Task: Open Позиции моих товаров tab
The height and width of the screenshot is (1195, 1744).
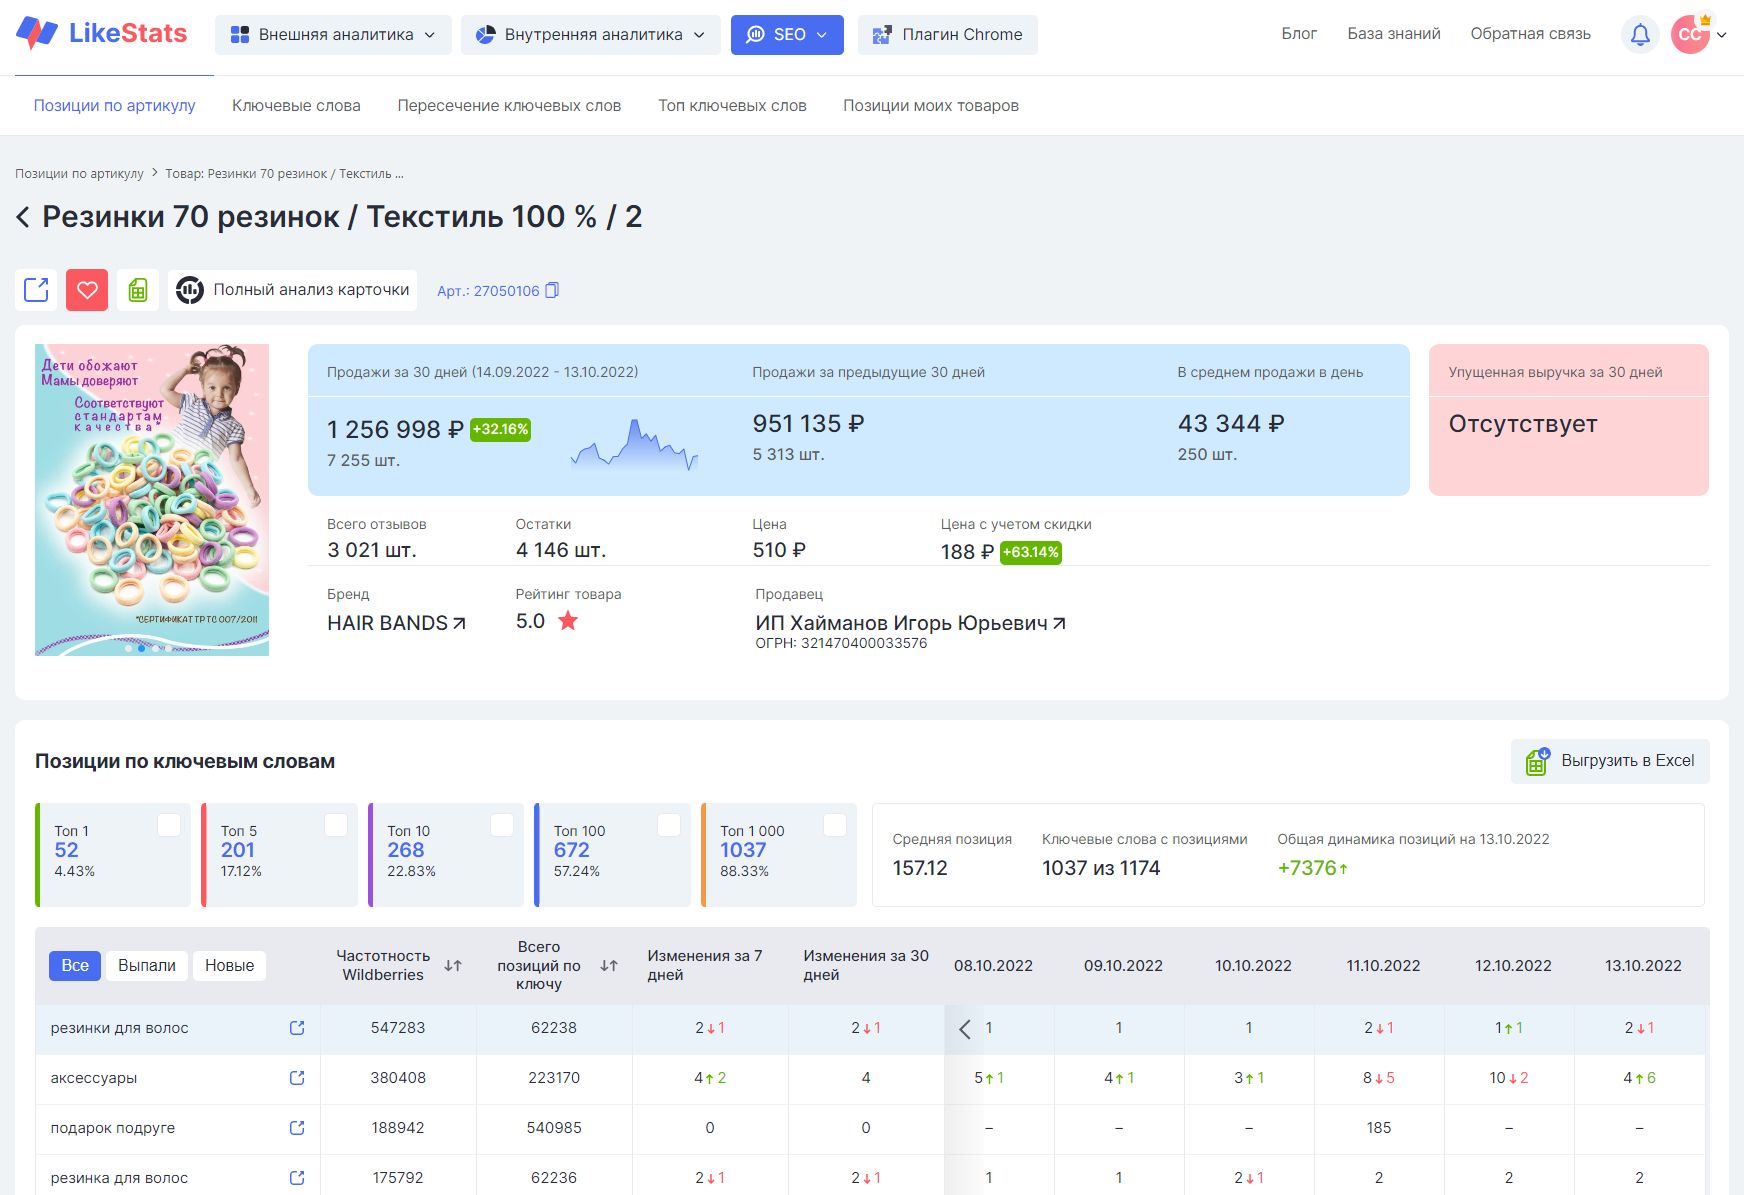Action: 930,106
